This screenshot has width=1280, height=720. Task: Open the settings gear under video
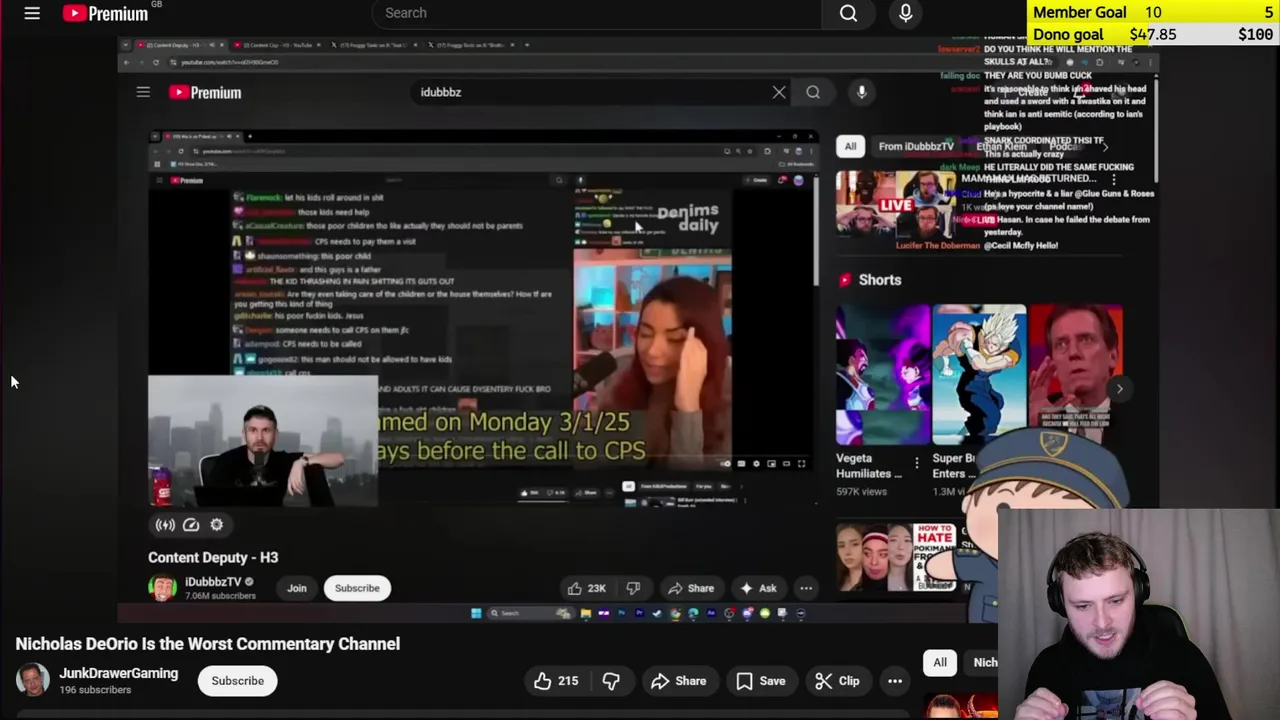(x=217, y=525)
